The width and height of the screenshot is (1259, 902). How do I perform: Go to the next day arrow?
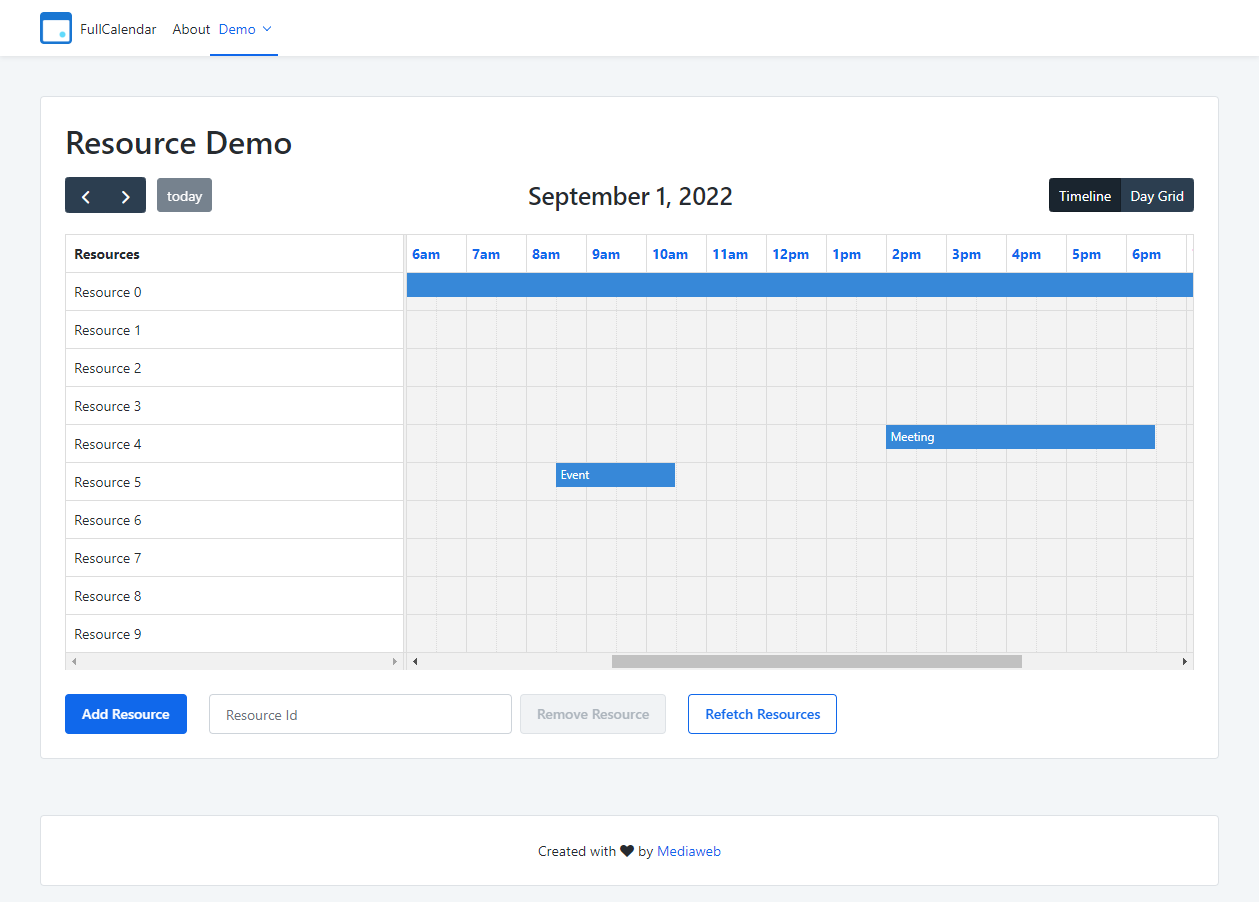click(126, 195)
